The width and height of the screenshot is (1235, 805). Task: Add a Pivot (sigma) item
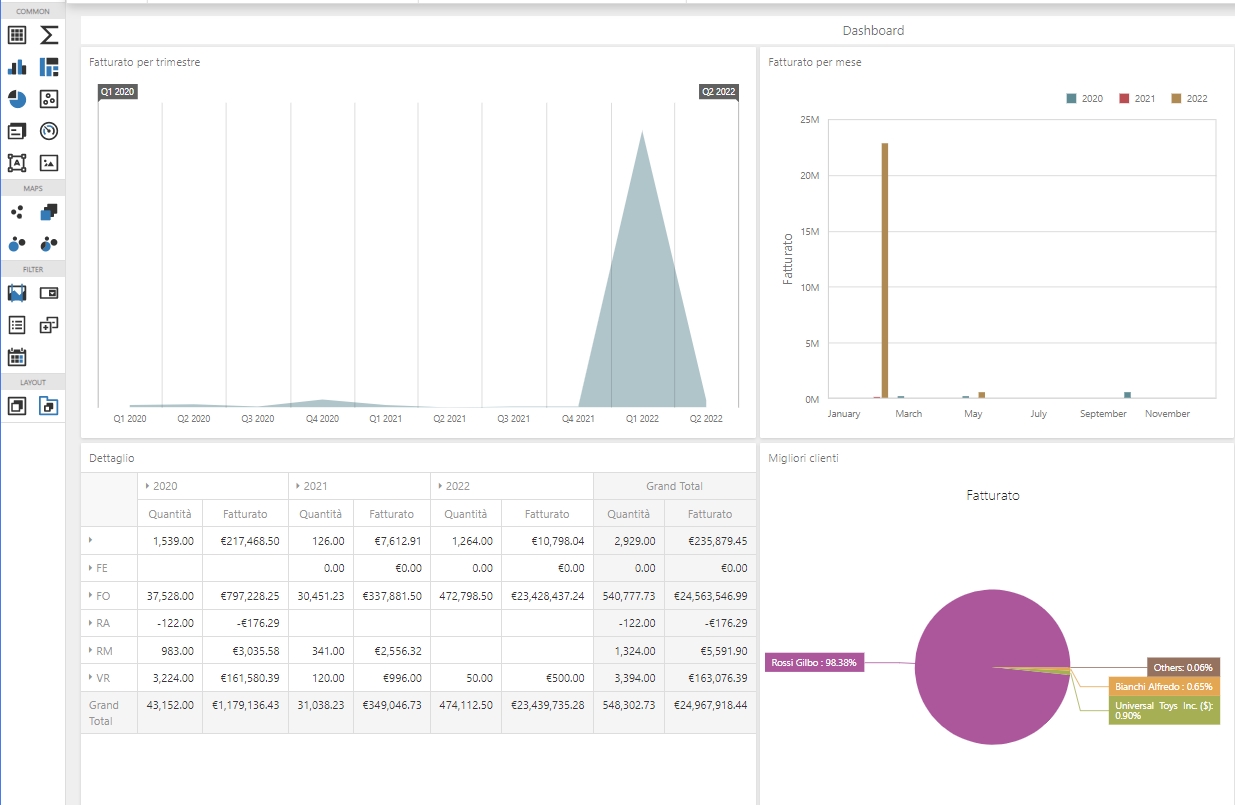click(x=49, y=36)
